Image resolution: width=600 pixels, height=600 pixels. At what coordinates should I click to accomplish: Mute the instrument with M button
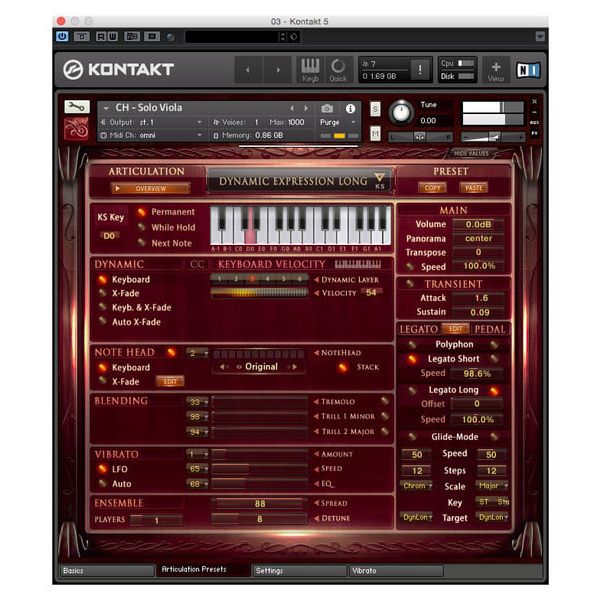pos(375,134)
